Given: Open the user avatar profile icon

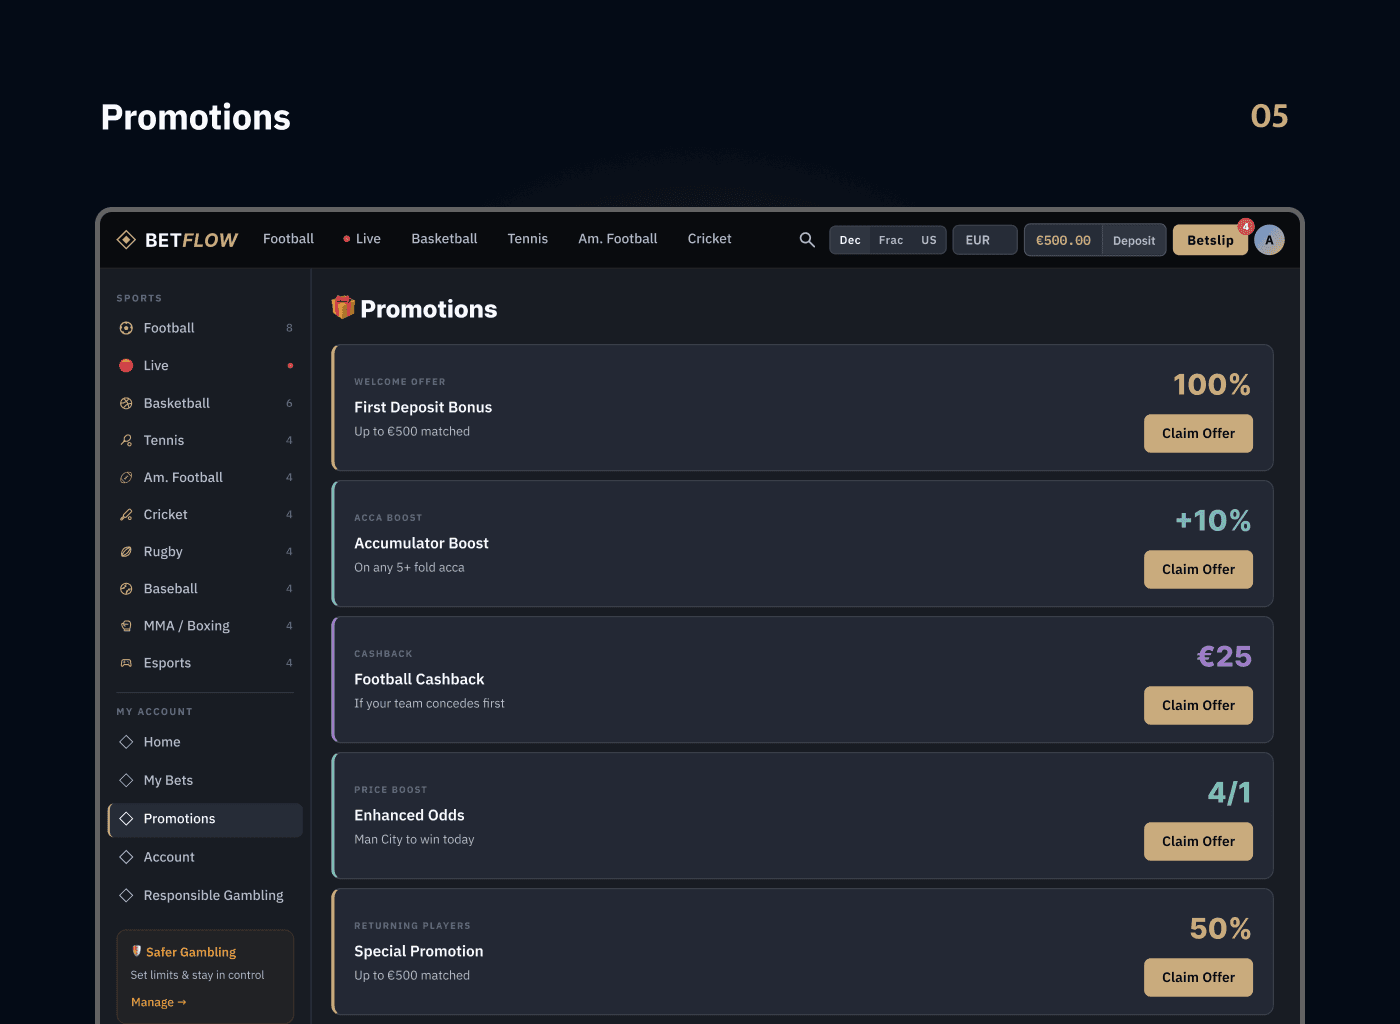Looking at the screenshot, I should click(1269, 240).
